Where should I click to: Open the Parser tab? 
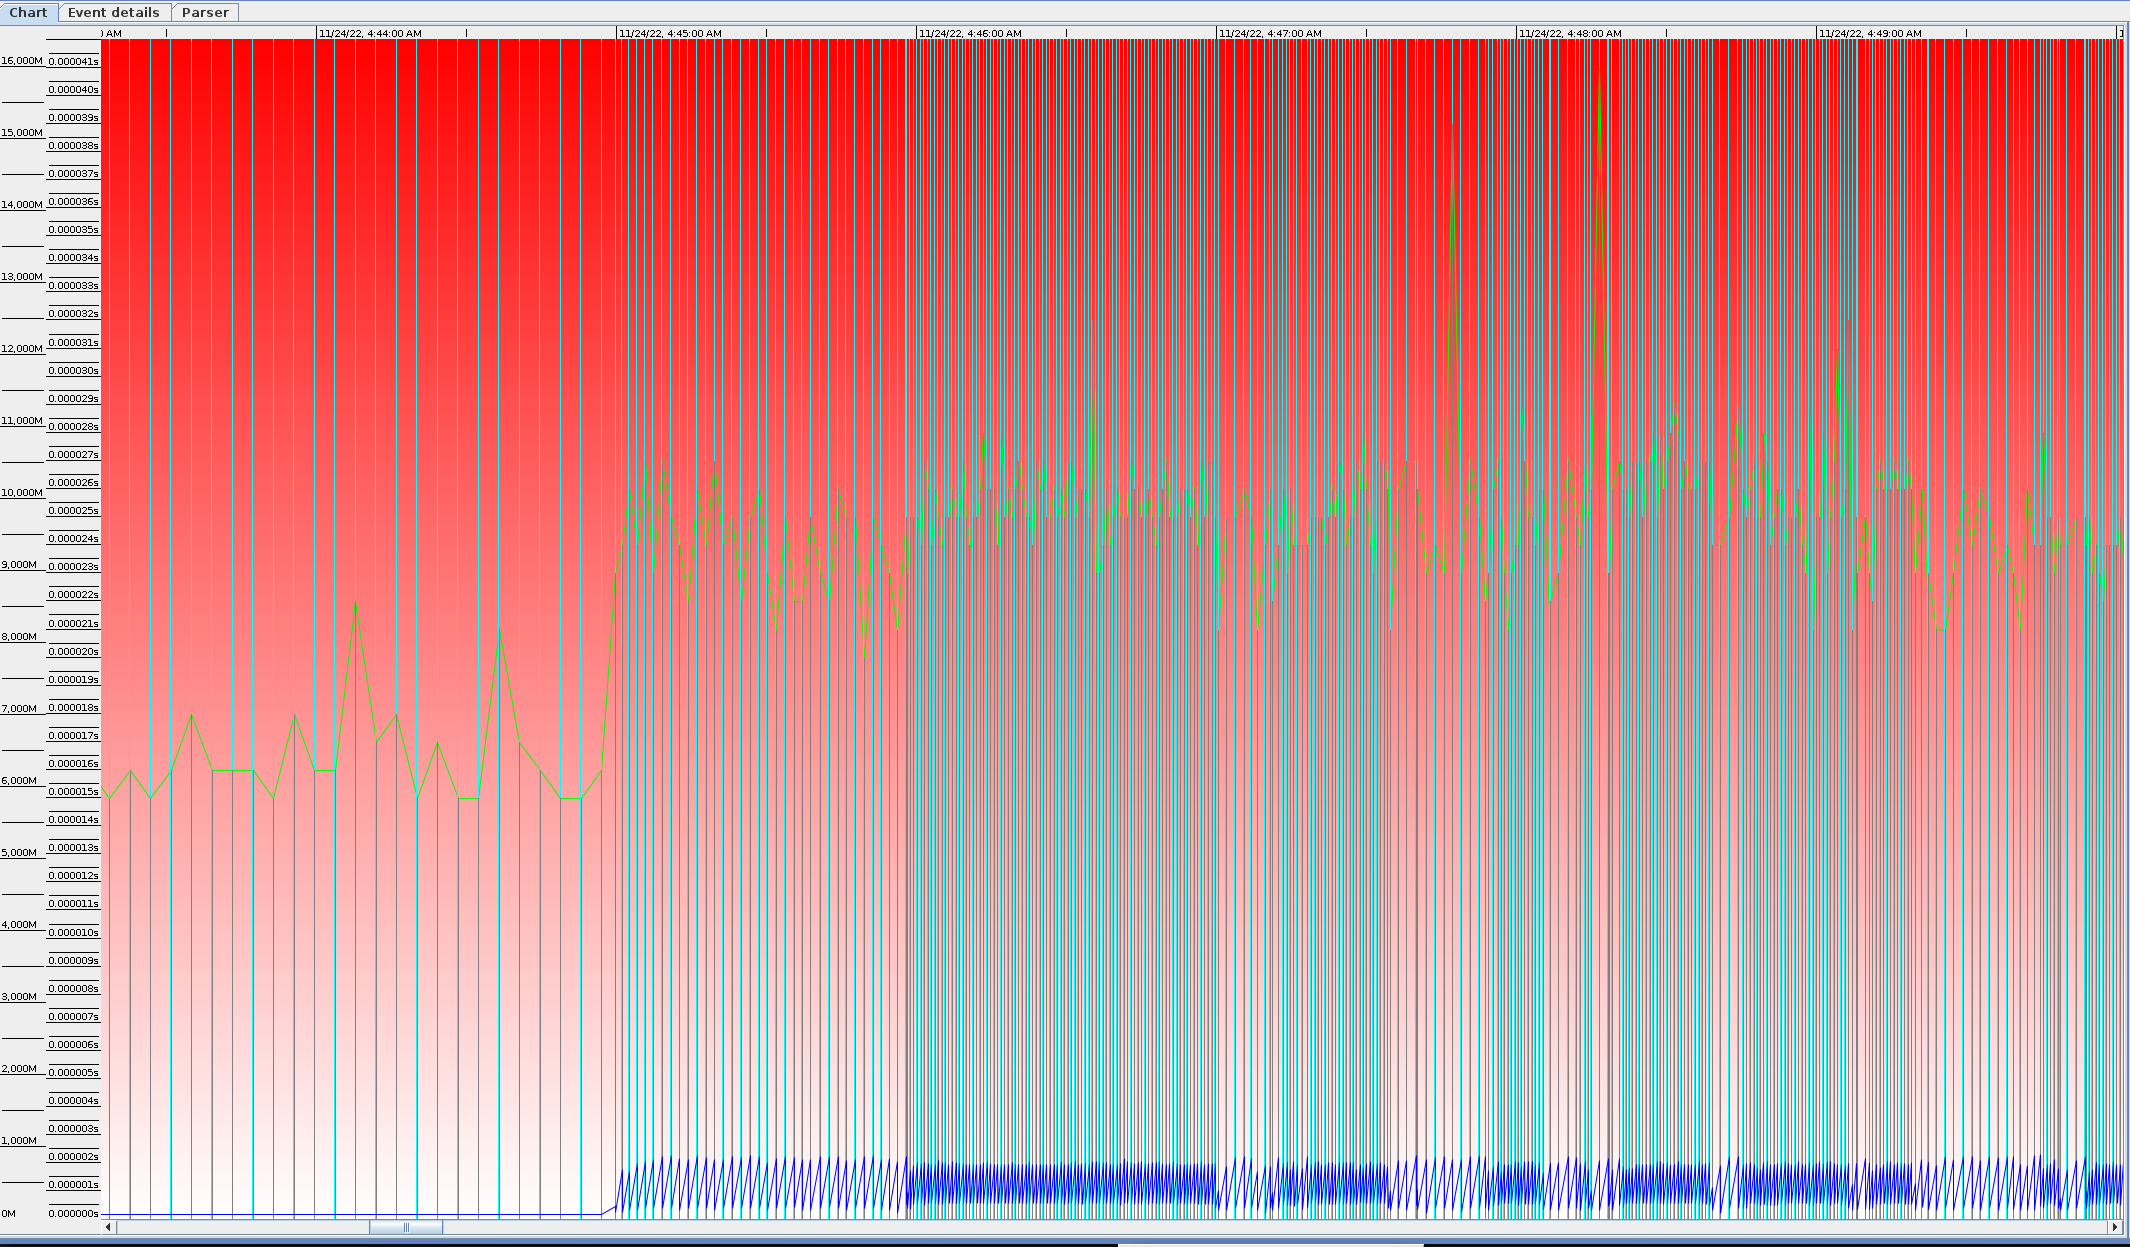pyautogui.click(x=205, y=12)
